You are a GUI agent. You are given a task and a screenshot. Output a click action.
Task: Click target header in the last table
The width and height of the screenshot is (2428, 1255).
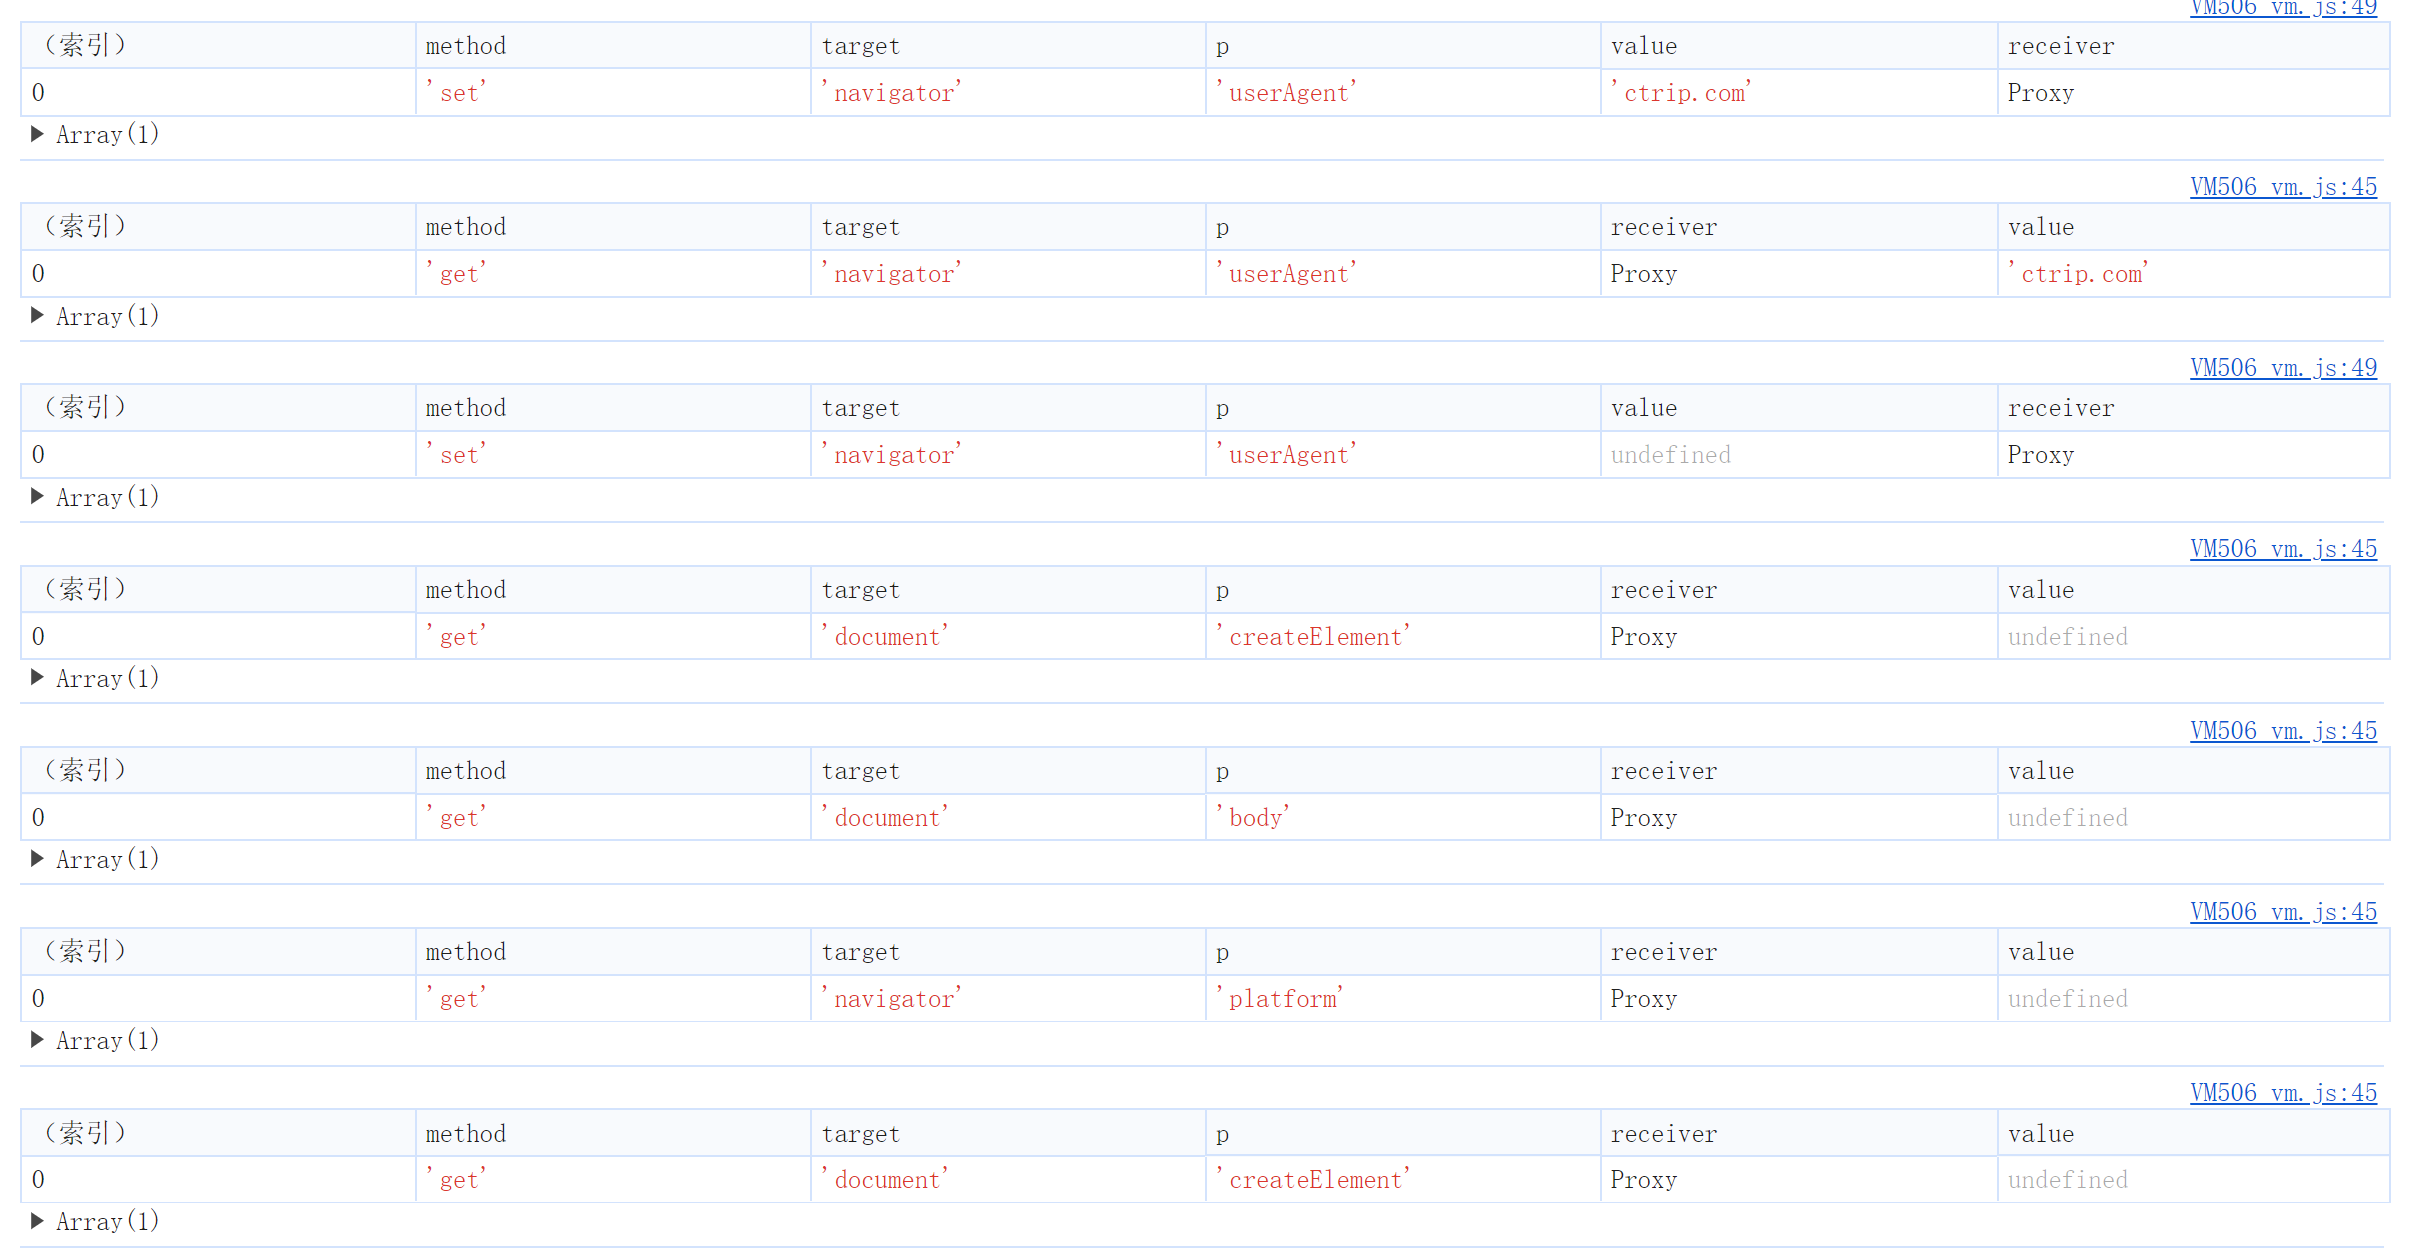point(860,1134)
